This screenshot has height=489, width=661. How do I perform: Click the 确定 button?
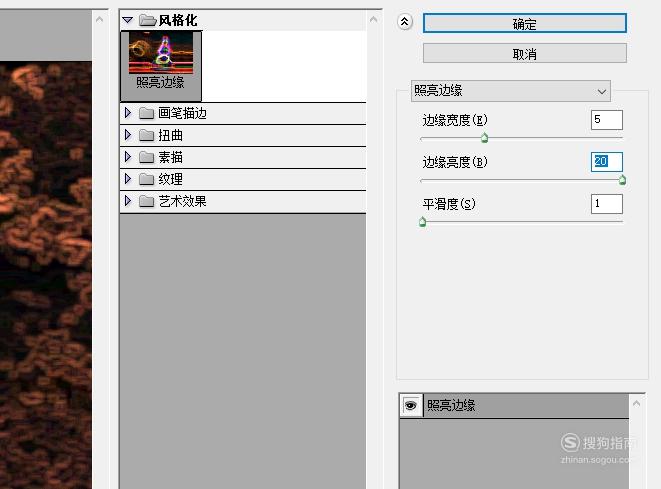pyautogui.click(x=524, y=23)
